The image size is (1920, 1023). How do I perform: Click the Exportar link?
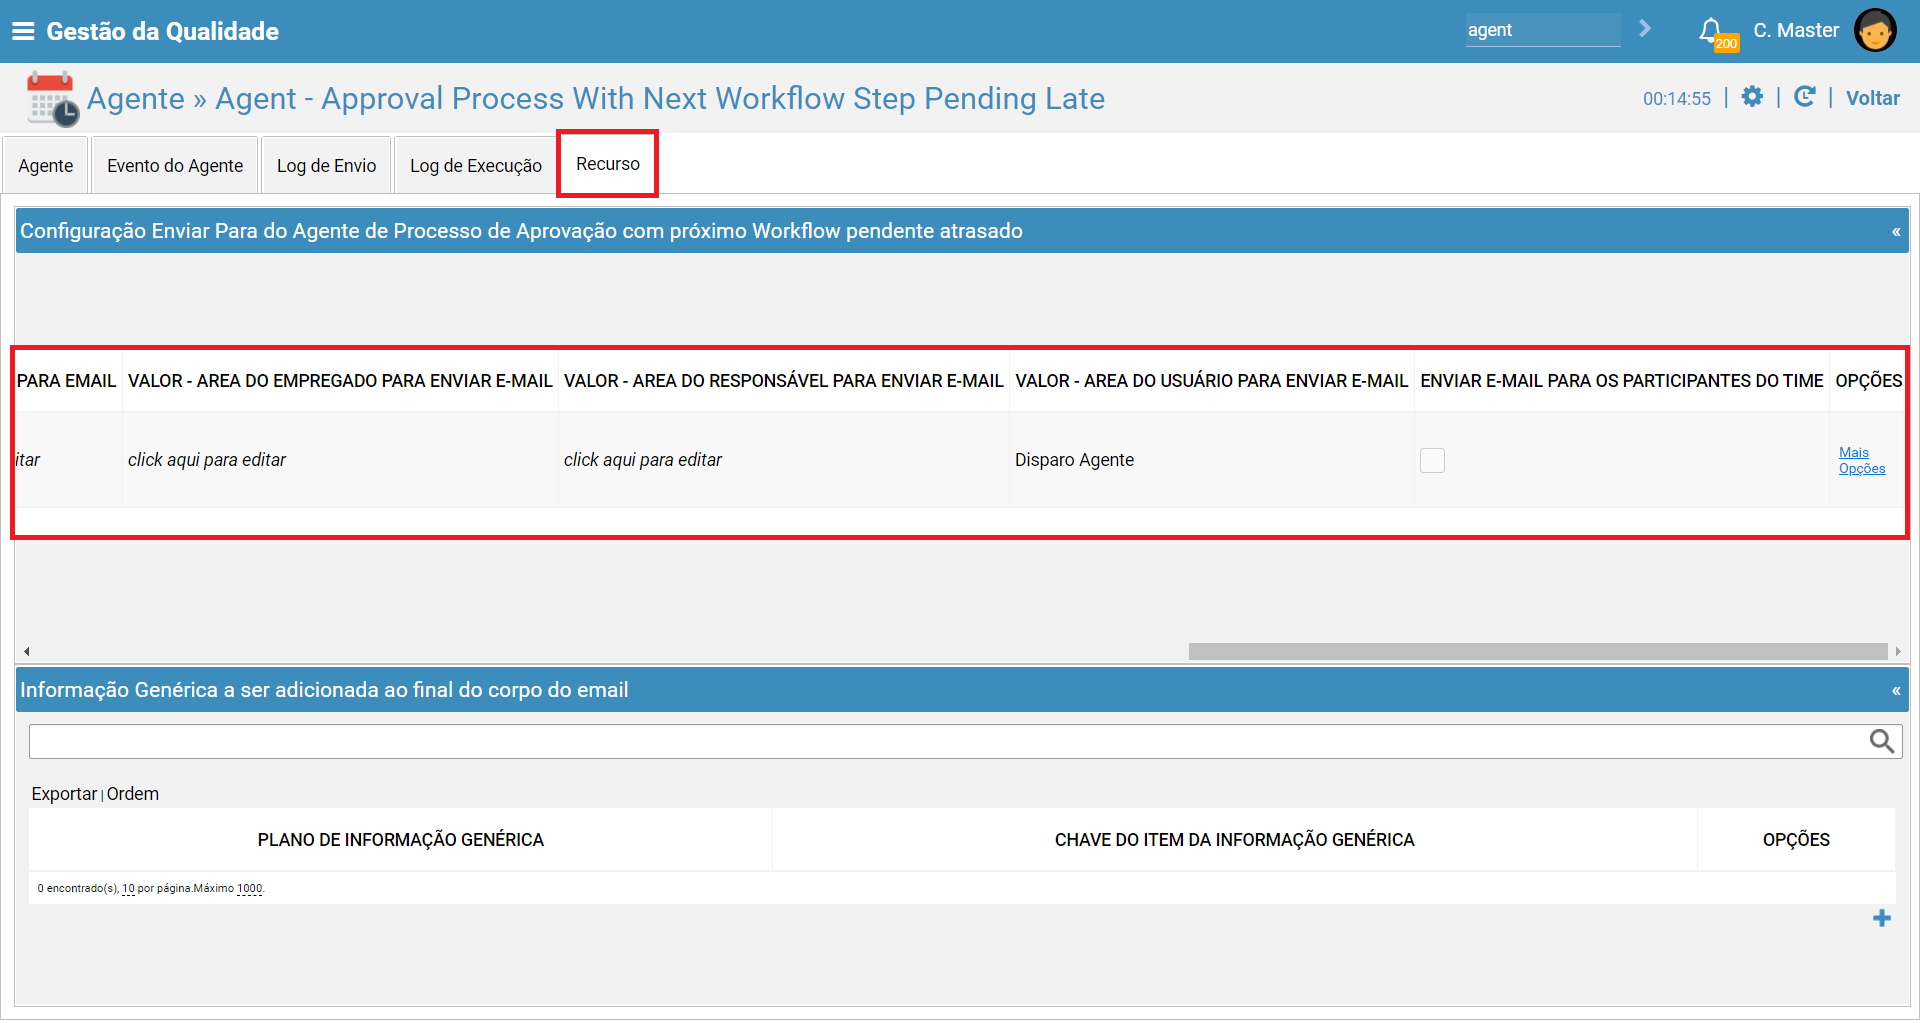coord(64,794)
